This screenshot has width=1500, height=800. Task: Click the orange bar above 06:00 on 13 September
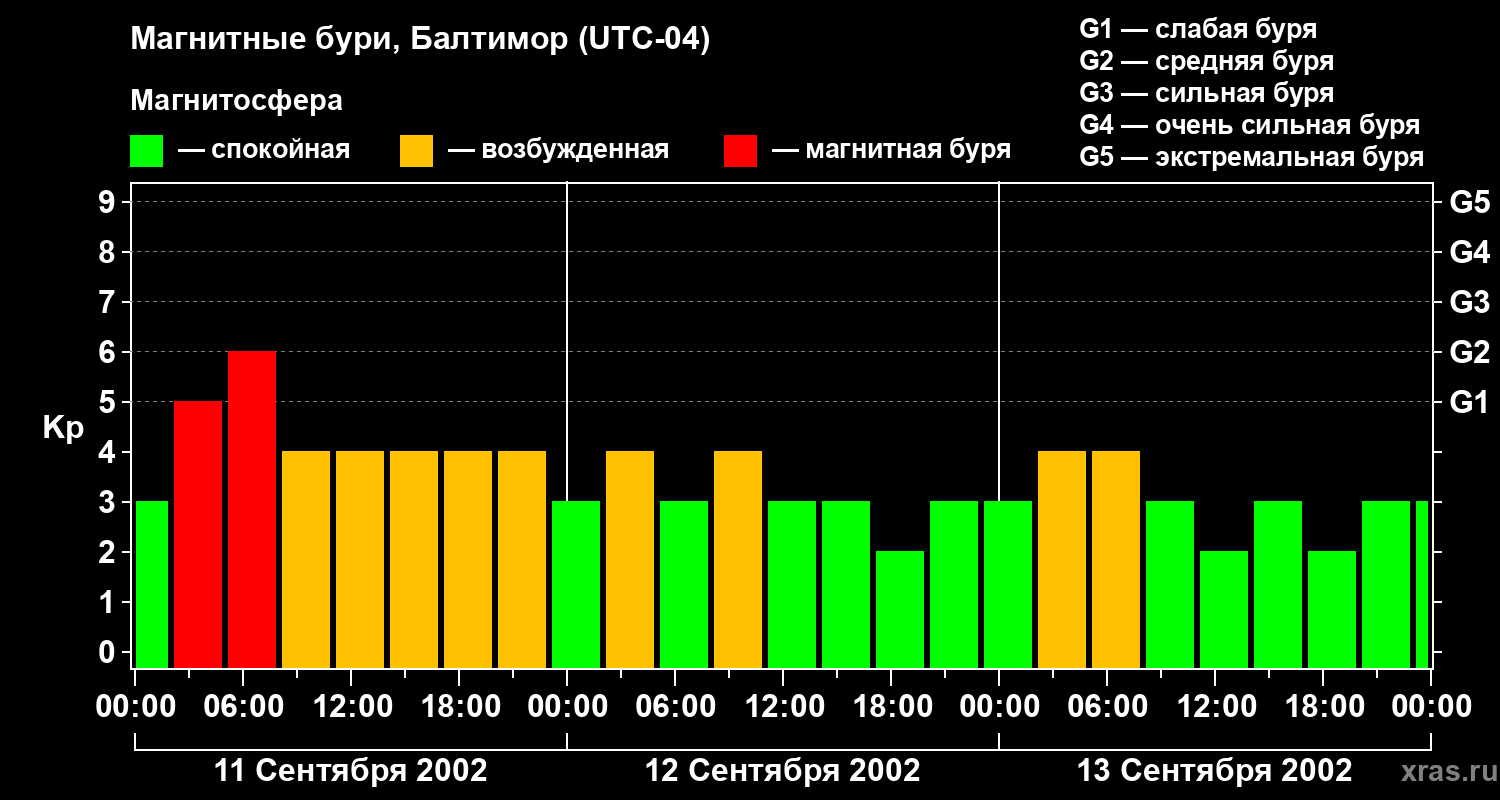point(1116,560)
